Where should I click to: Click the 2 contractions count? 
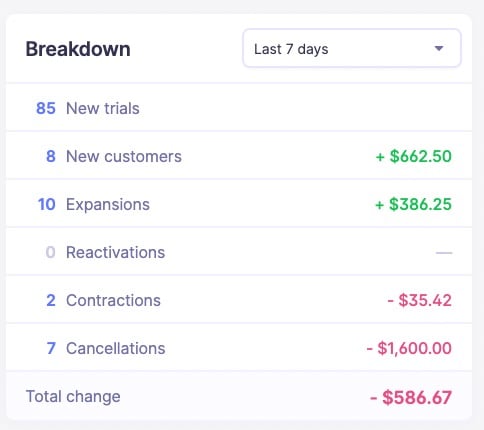coord(51,300)
